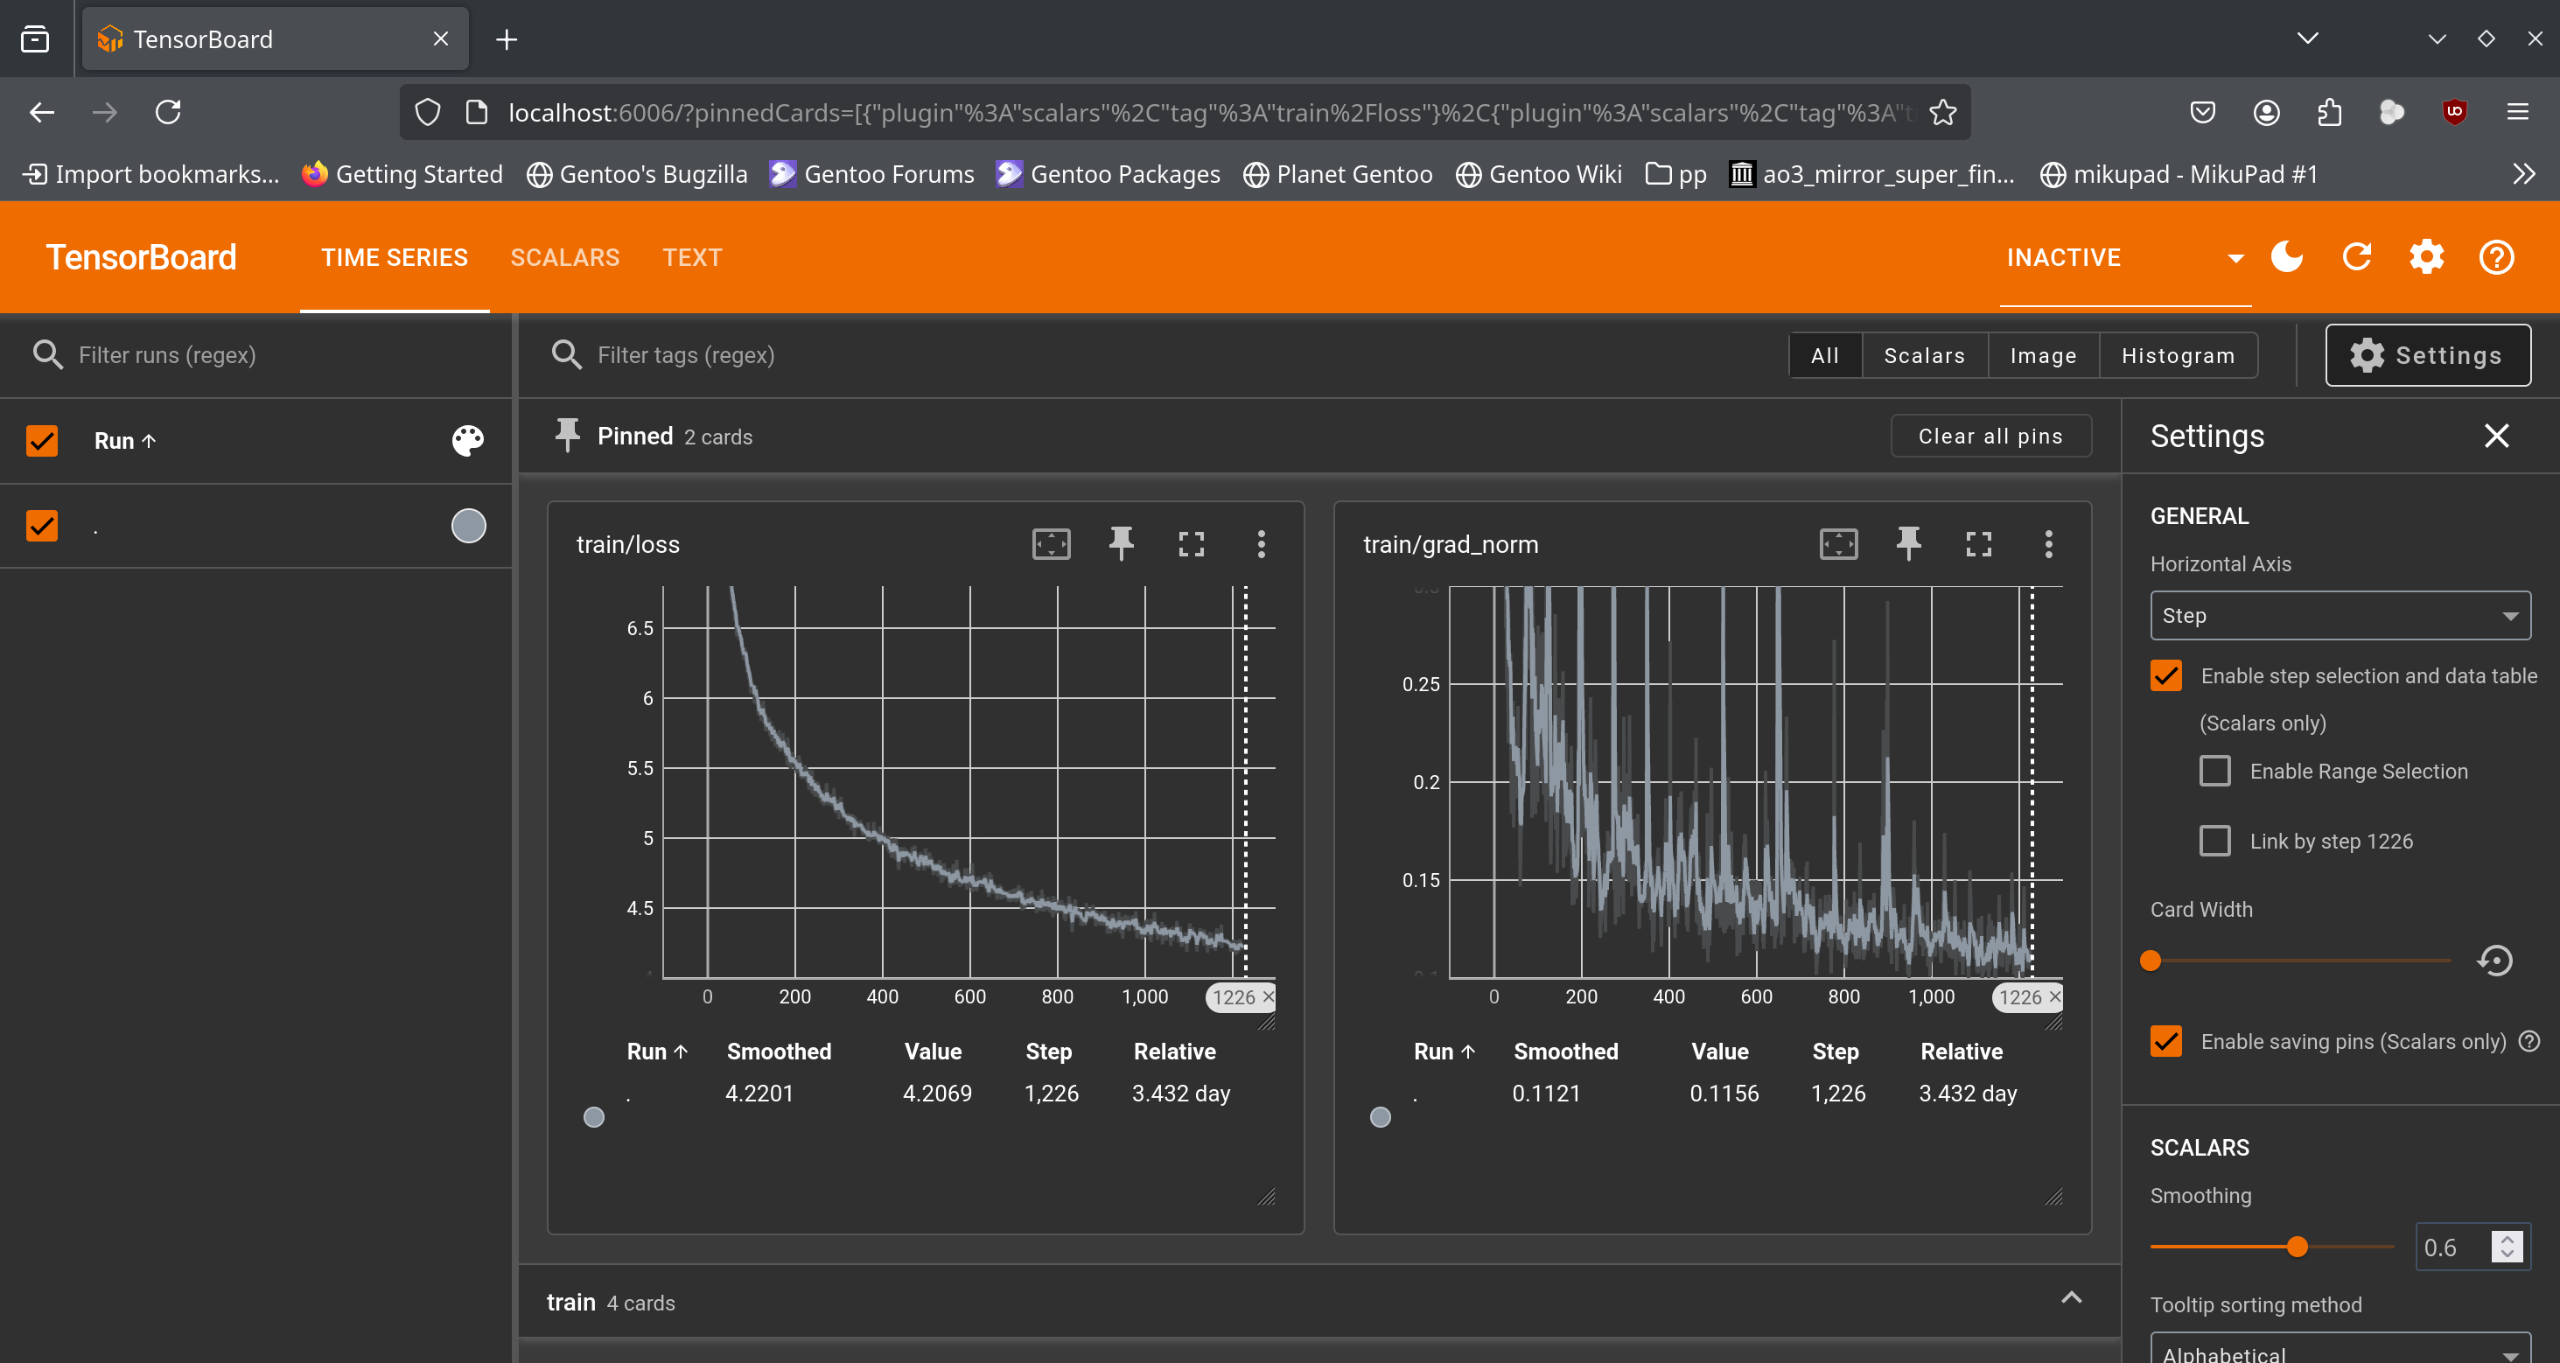Screen dimensions: 2560x1363
Task: Adjust the Card Width slider handle
Action: 2150,961
